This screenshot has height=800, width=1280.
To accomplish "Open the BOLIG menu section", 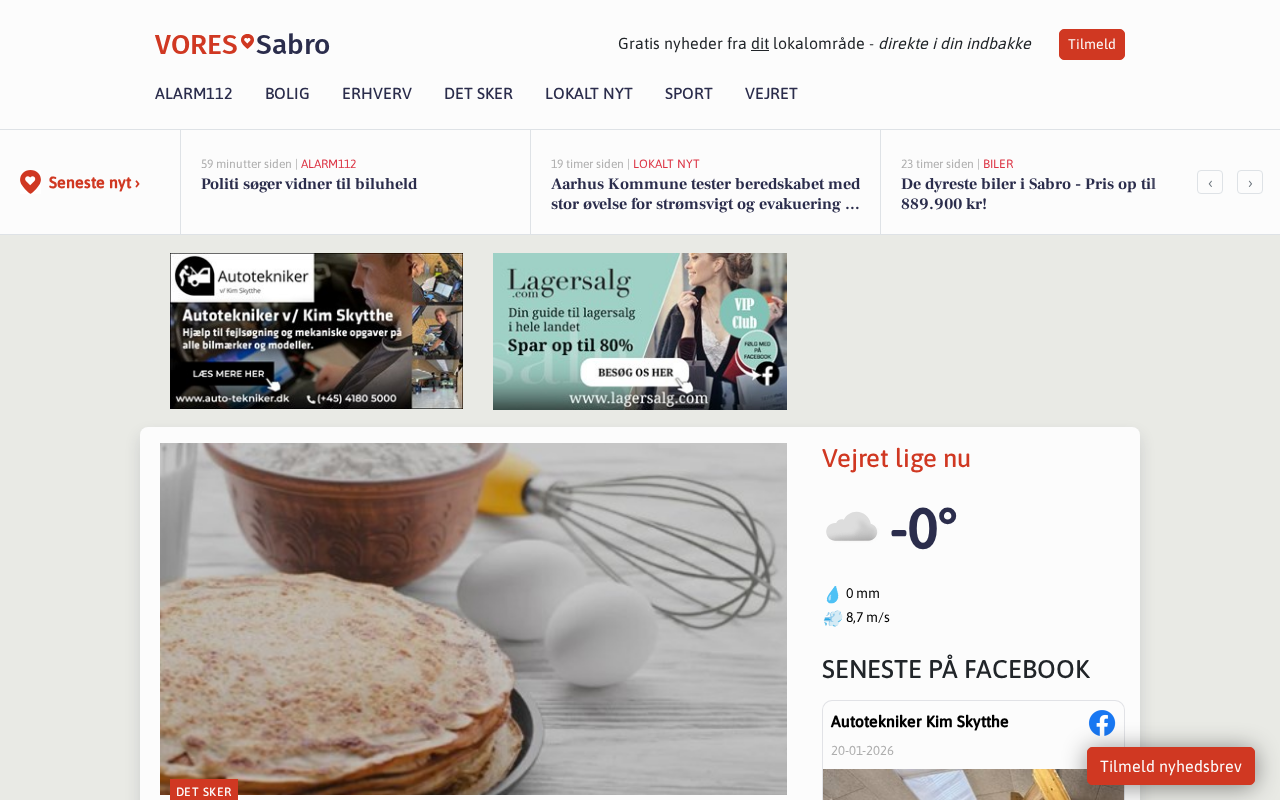I will (287, 94).
